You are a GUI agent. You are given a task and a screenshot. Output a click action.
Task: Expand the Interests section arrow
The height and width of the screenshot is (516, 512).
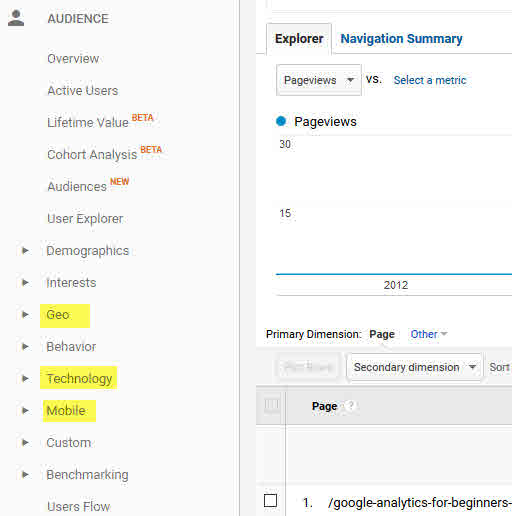pos(25,282)
